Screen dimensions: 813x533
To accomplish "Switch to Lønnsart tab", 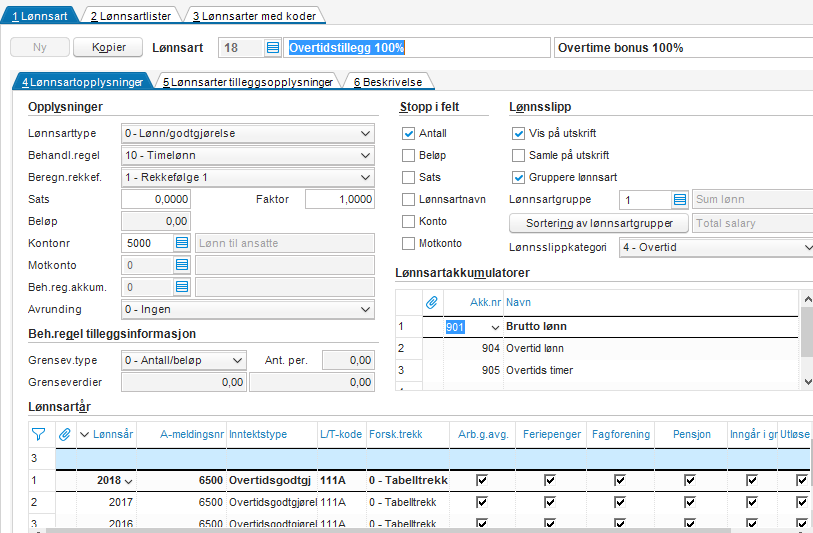I will pos(40,16).
